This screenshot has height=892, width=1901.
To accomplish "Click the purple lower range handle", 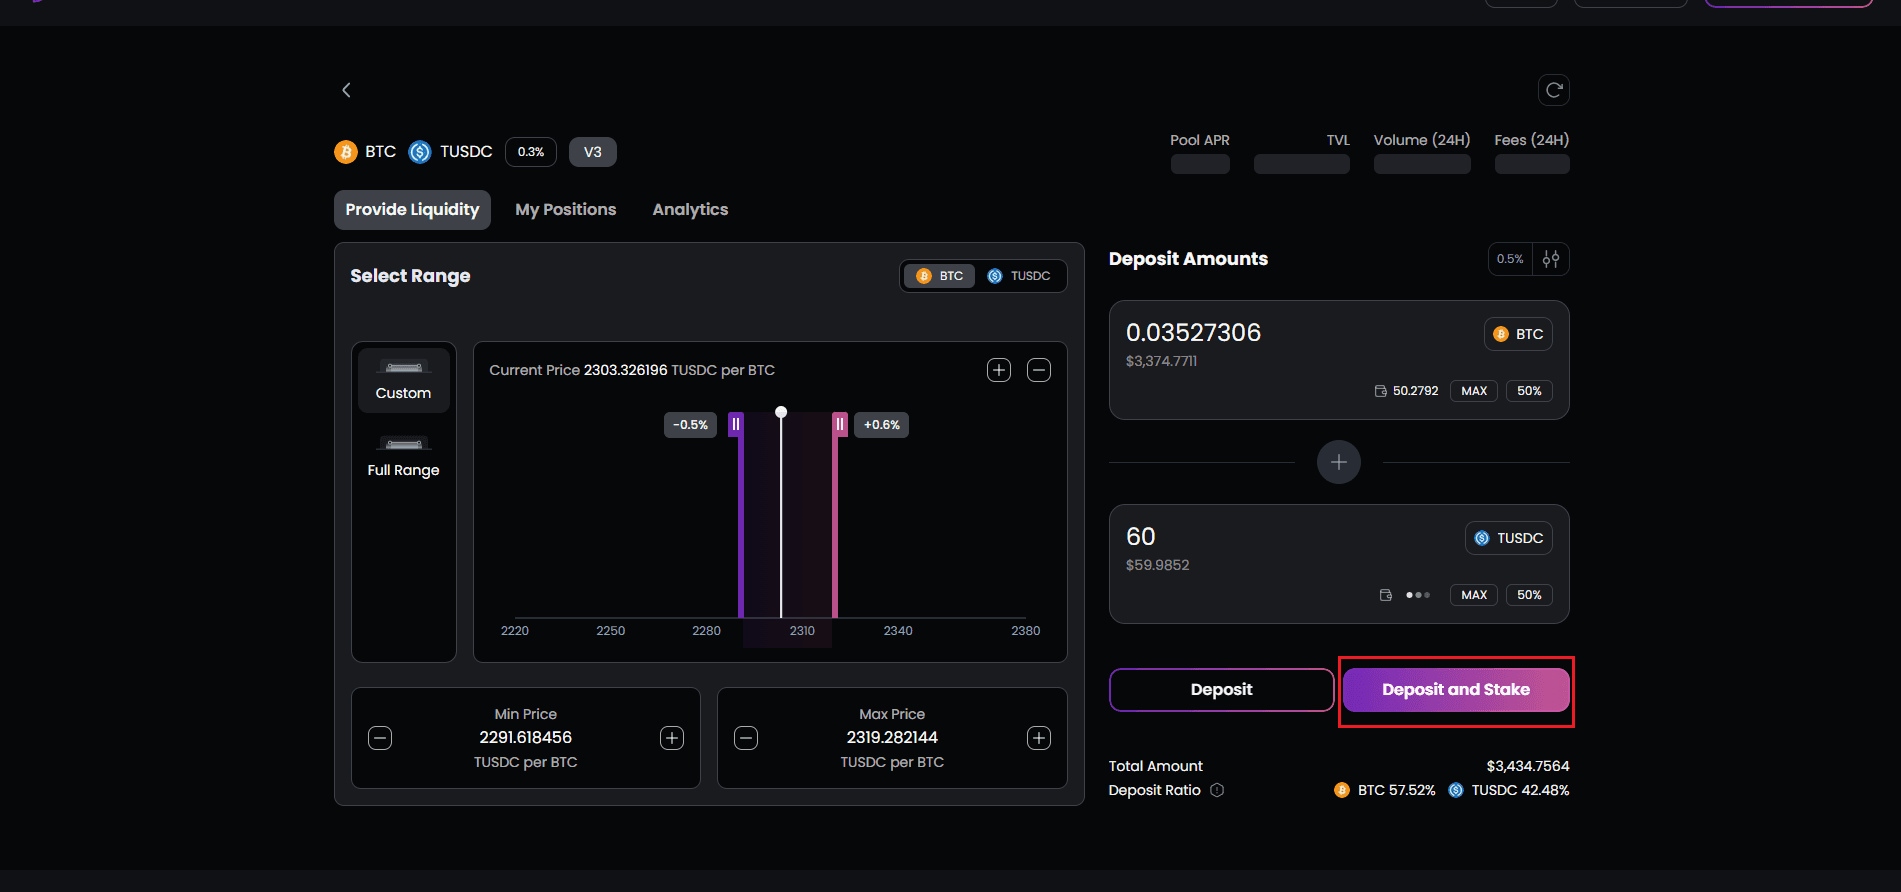I will [736, 424].
